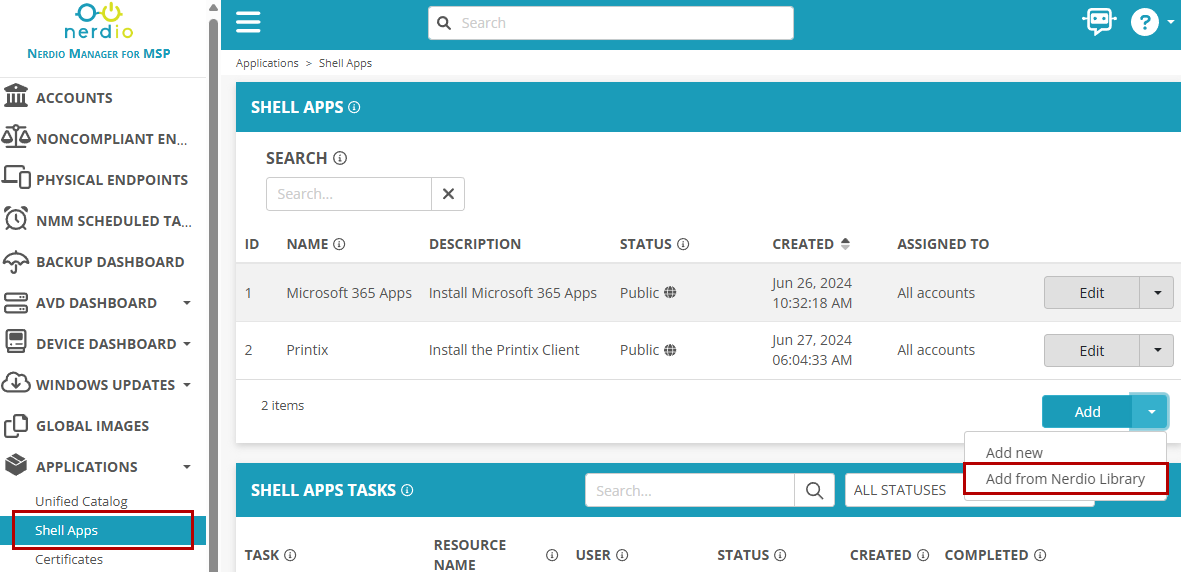Open Shell Apps in sidebar
The image size is (1181, 572).
point(102,531)
